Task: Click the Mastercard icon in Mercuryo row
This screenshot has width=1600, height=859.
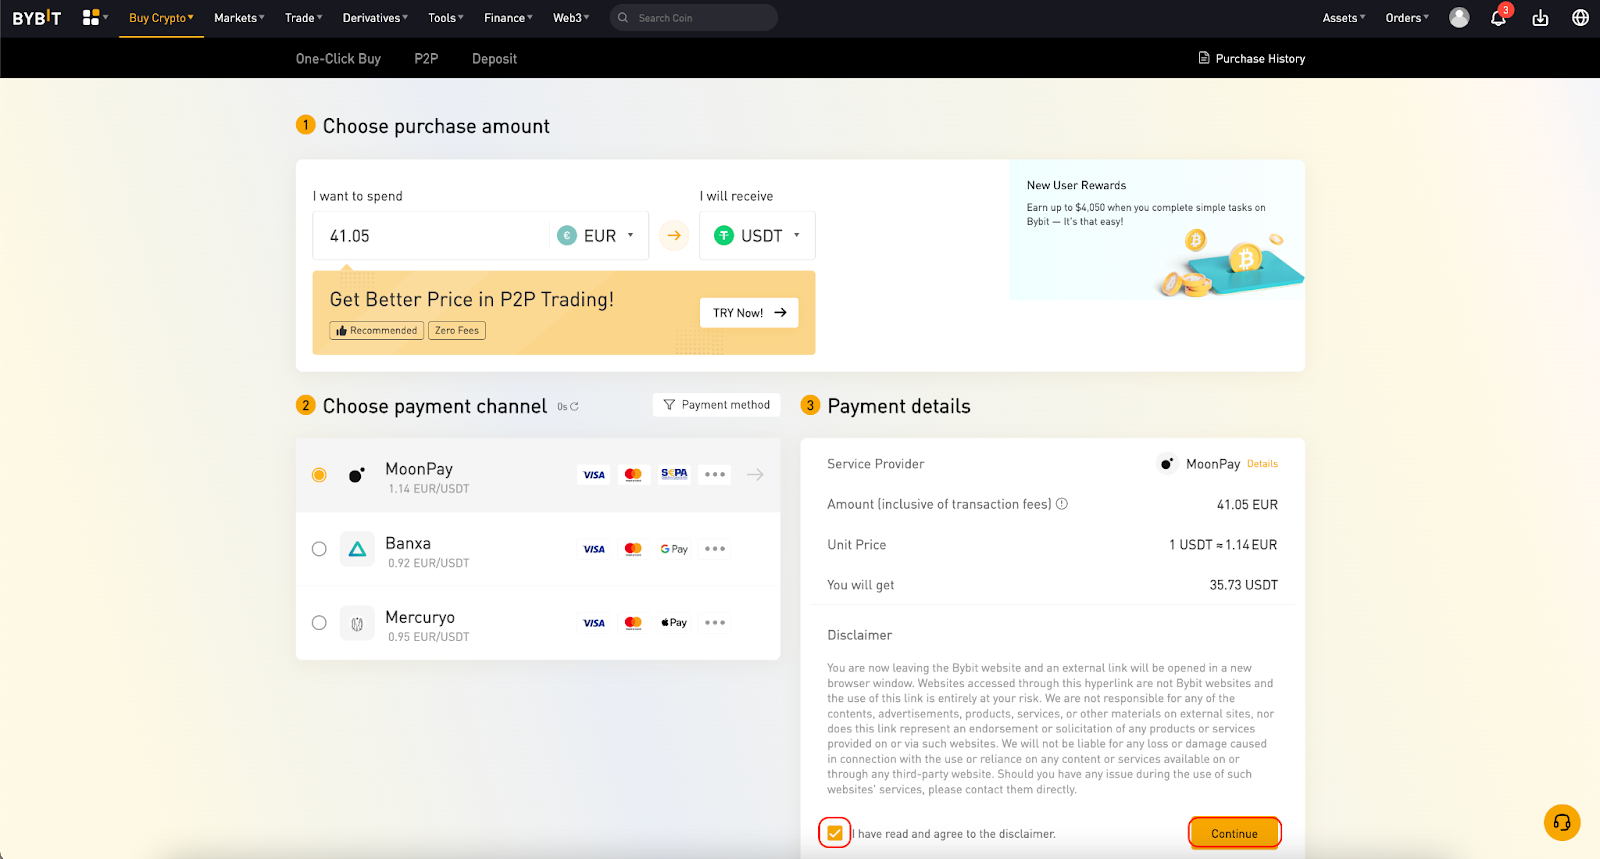Action: coord(633,623)
